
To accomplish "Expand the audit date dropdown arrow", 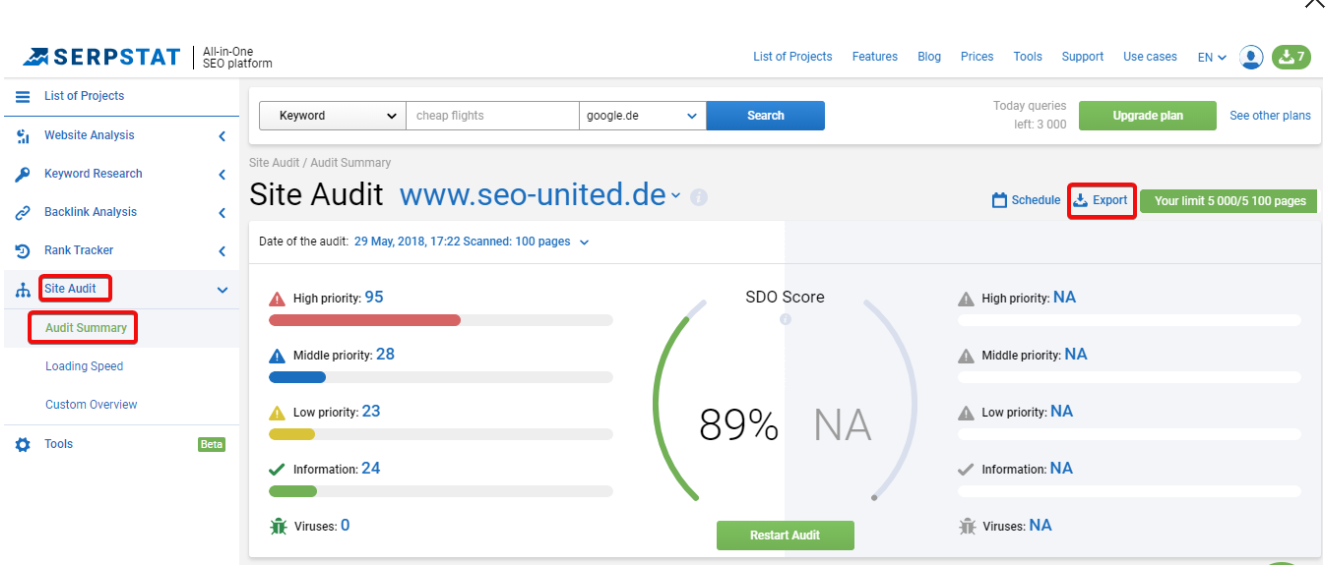I will click(584, 242).
